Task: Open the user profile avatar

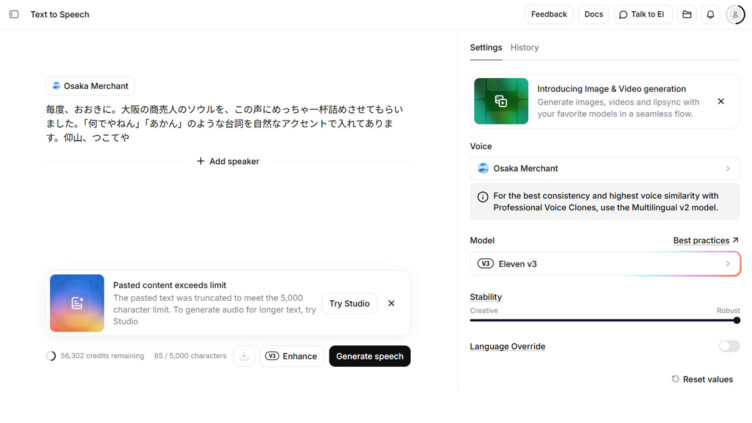Action: (x=735, y=15)
